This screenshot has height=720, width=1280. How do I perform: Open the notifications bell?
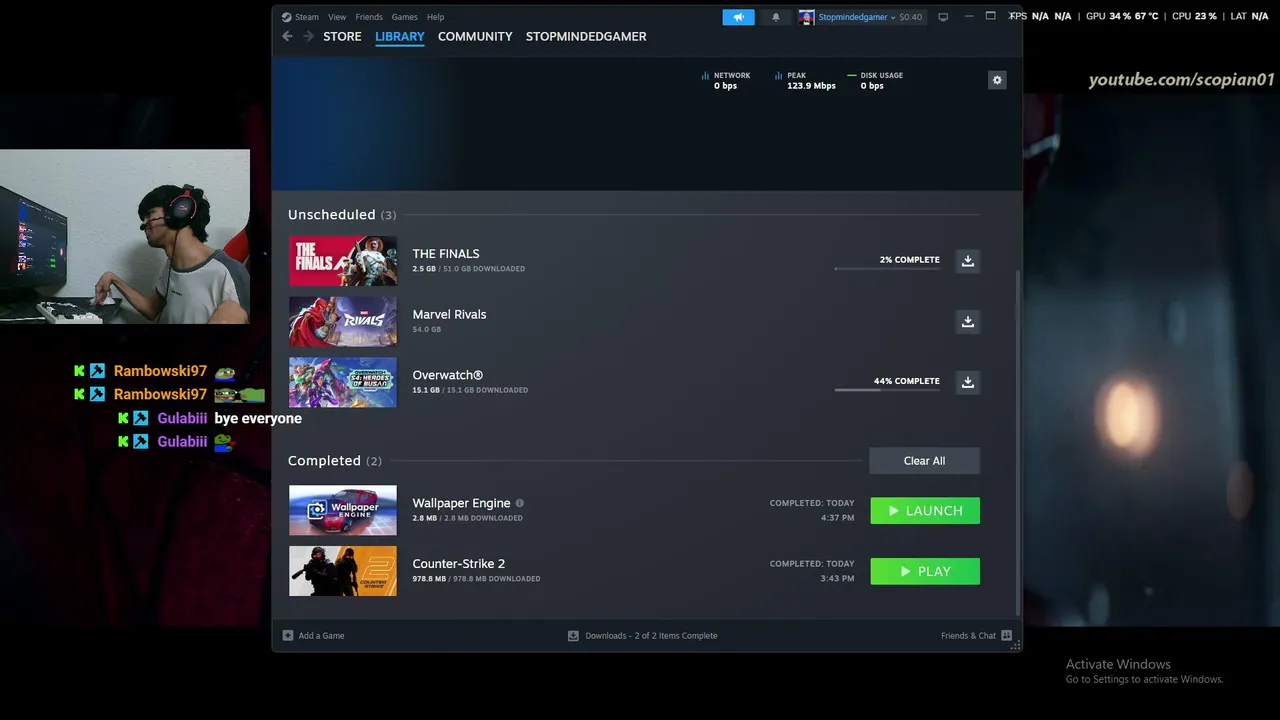[x=775, y=17]
